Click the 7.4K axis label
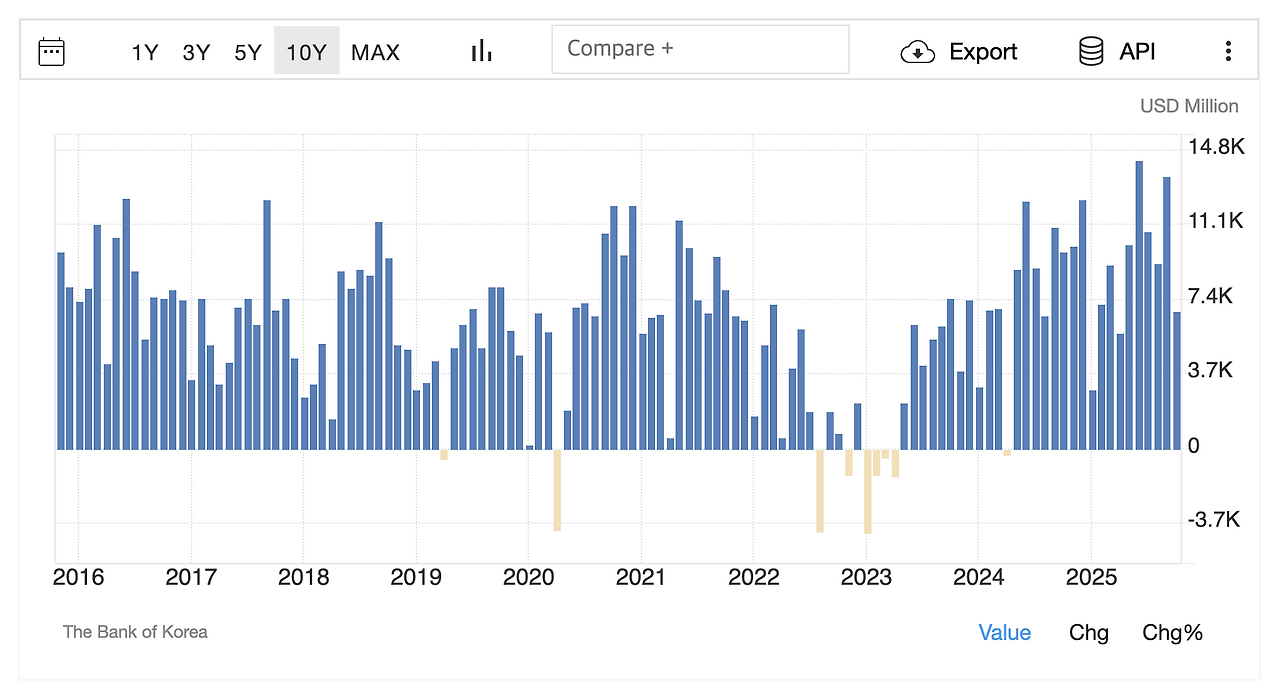 click(x=1211, y=296)
